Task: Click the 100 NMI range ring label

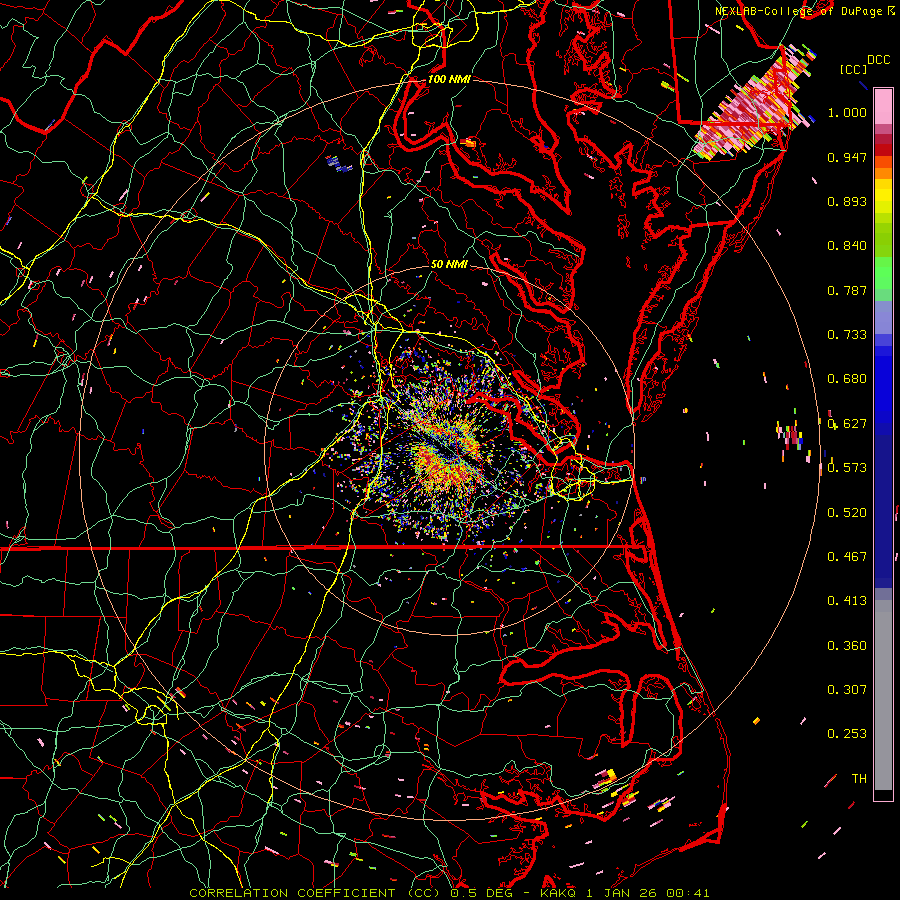Action: [x=449, y=79]
